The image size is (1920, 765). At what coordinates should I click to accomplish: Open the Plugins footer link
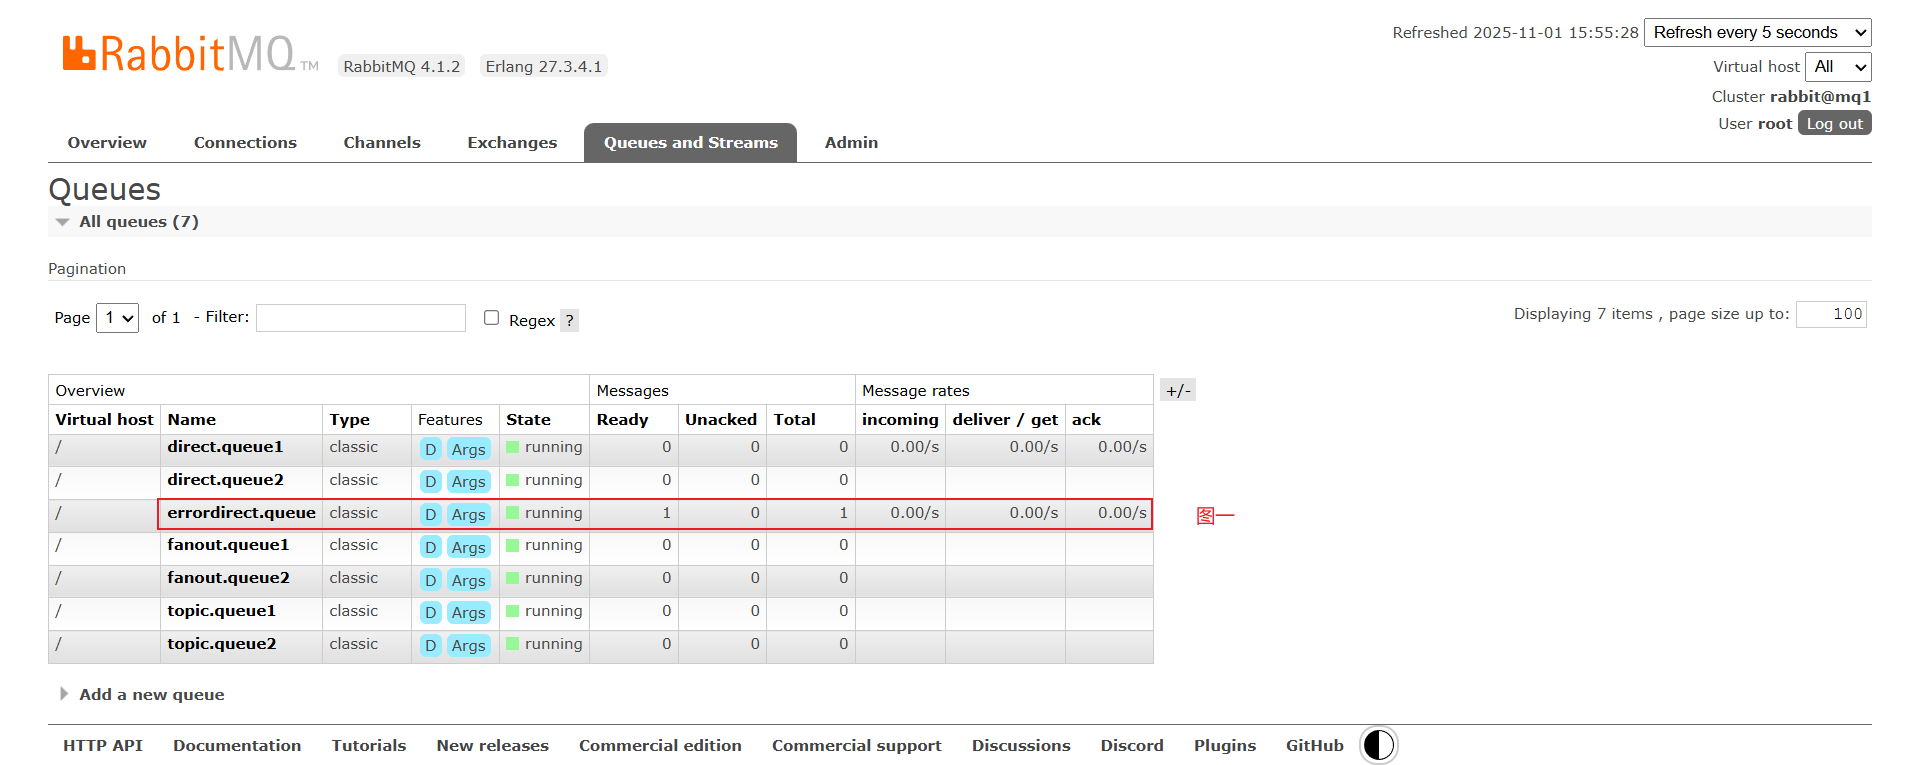pos(1225,745)
